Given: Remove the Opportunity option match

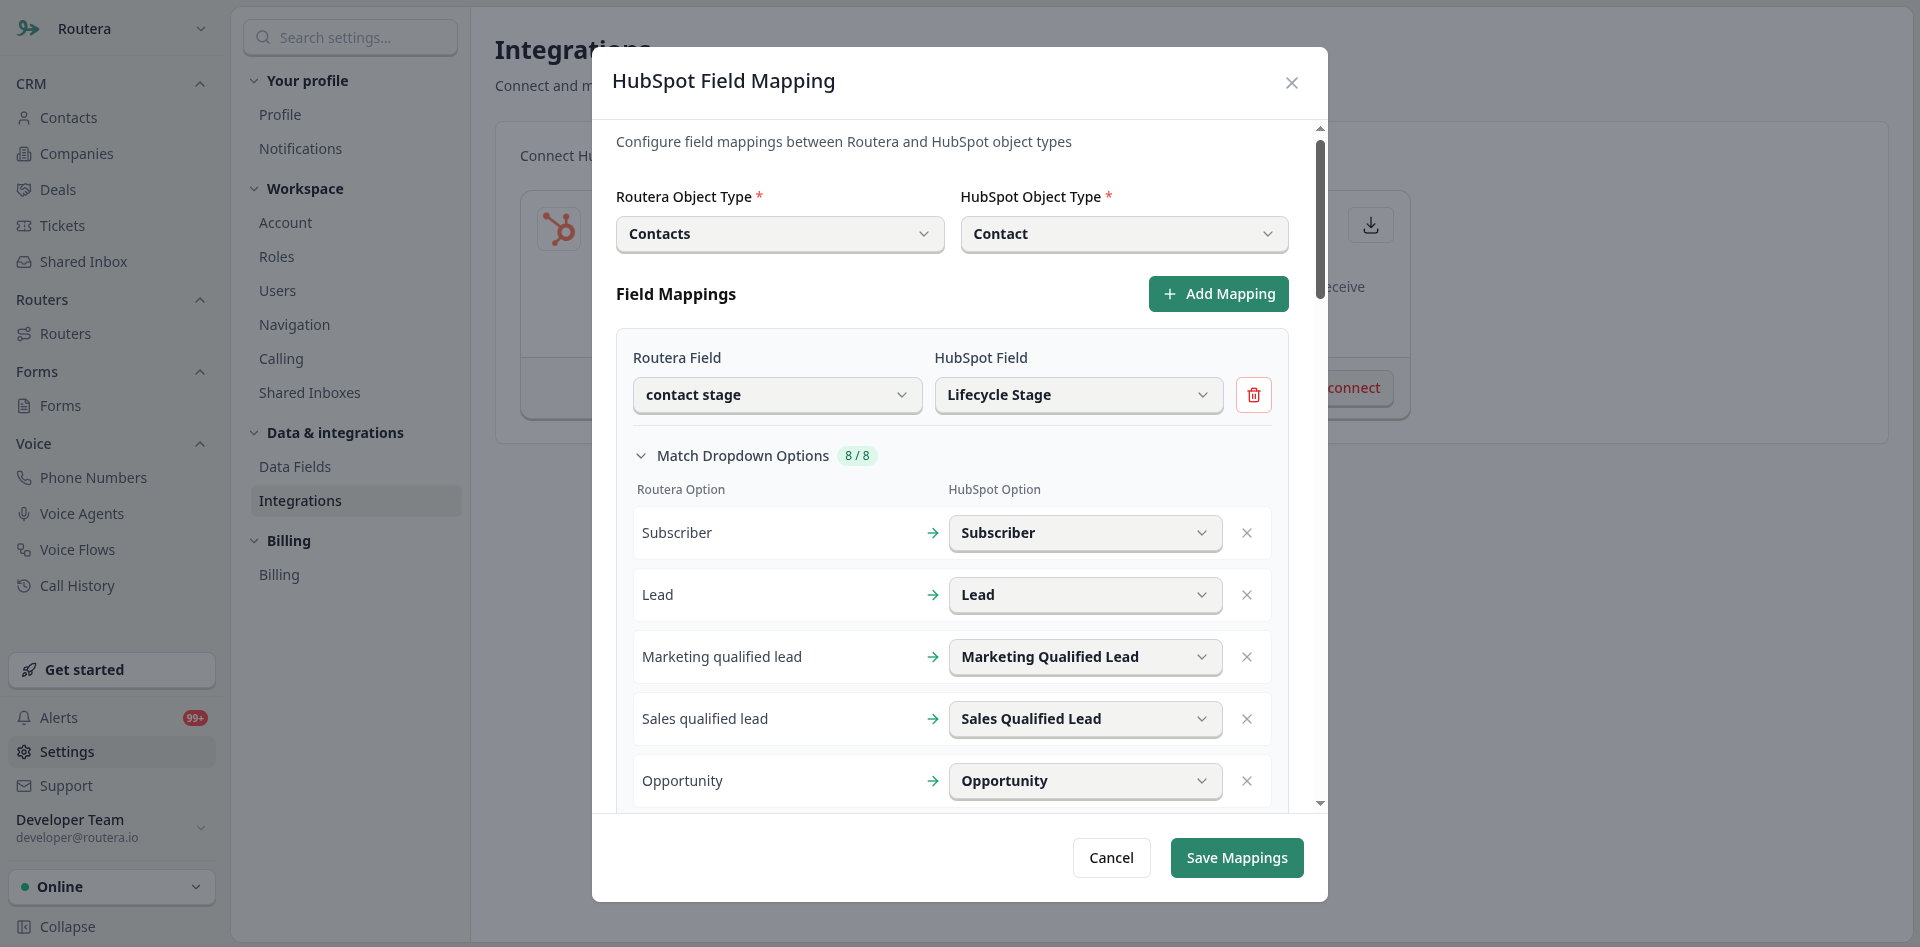Looking at the screenshot, I should (1246, 781).
